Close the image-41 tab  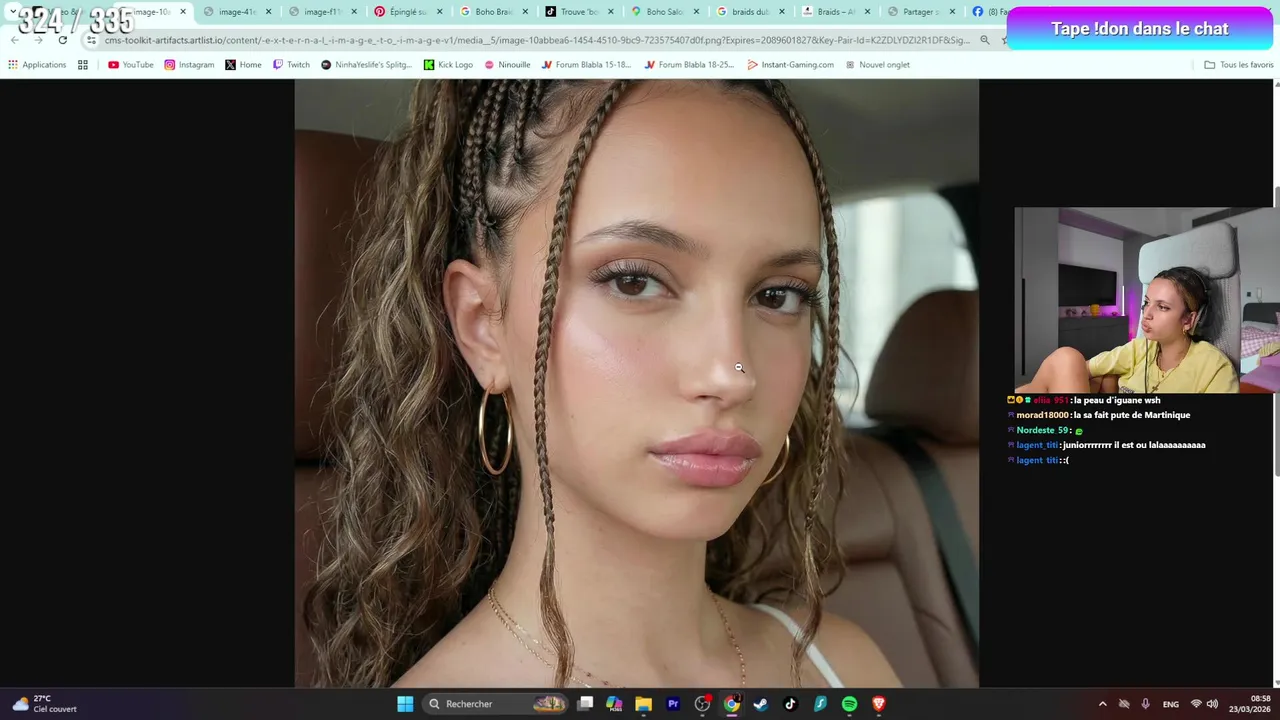click(268, 12)
